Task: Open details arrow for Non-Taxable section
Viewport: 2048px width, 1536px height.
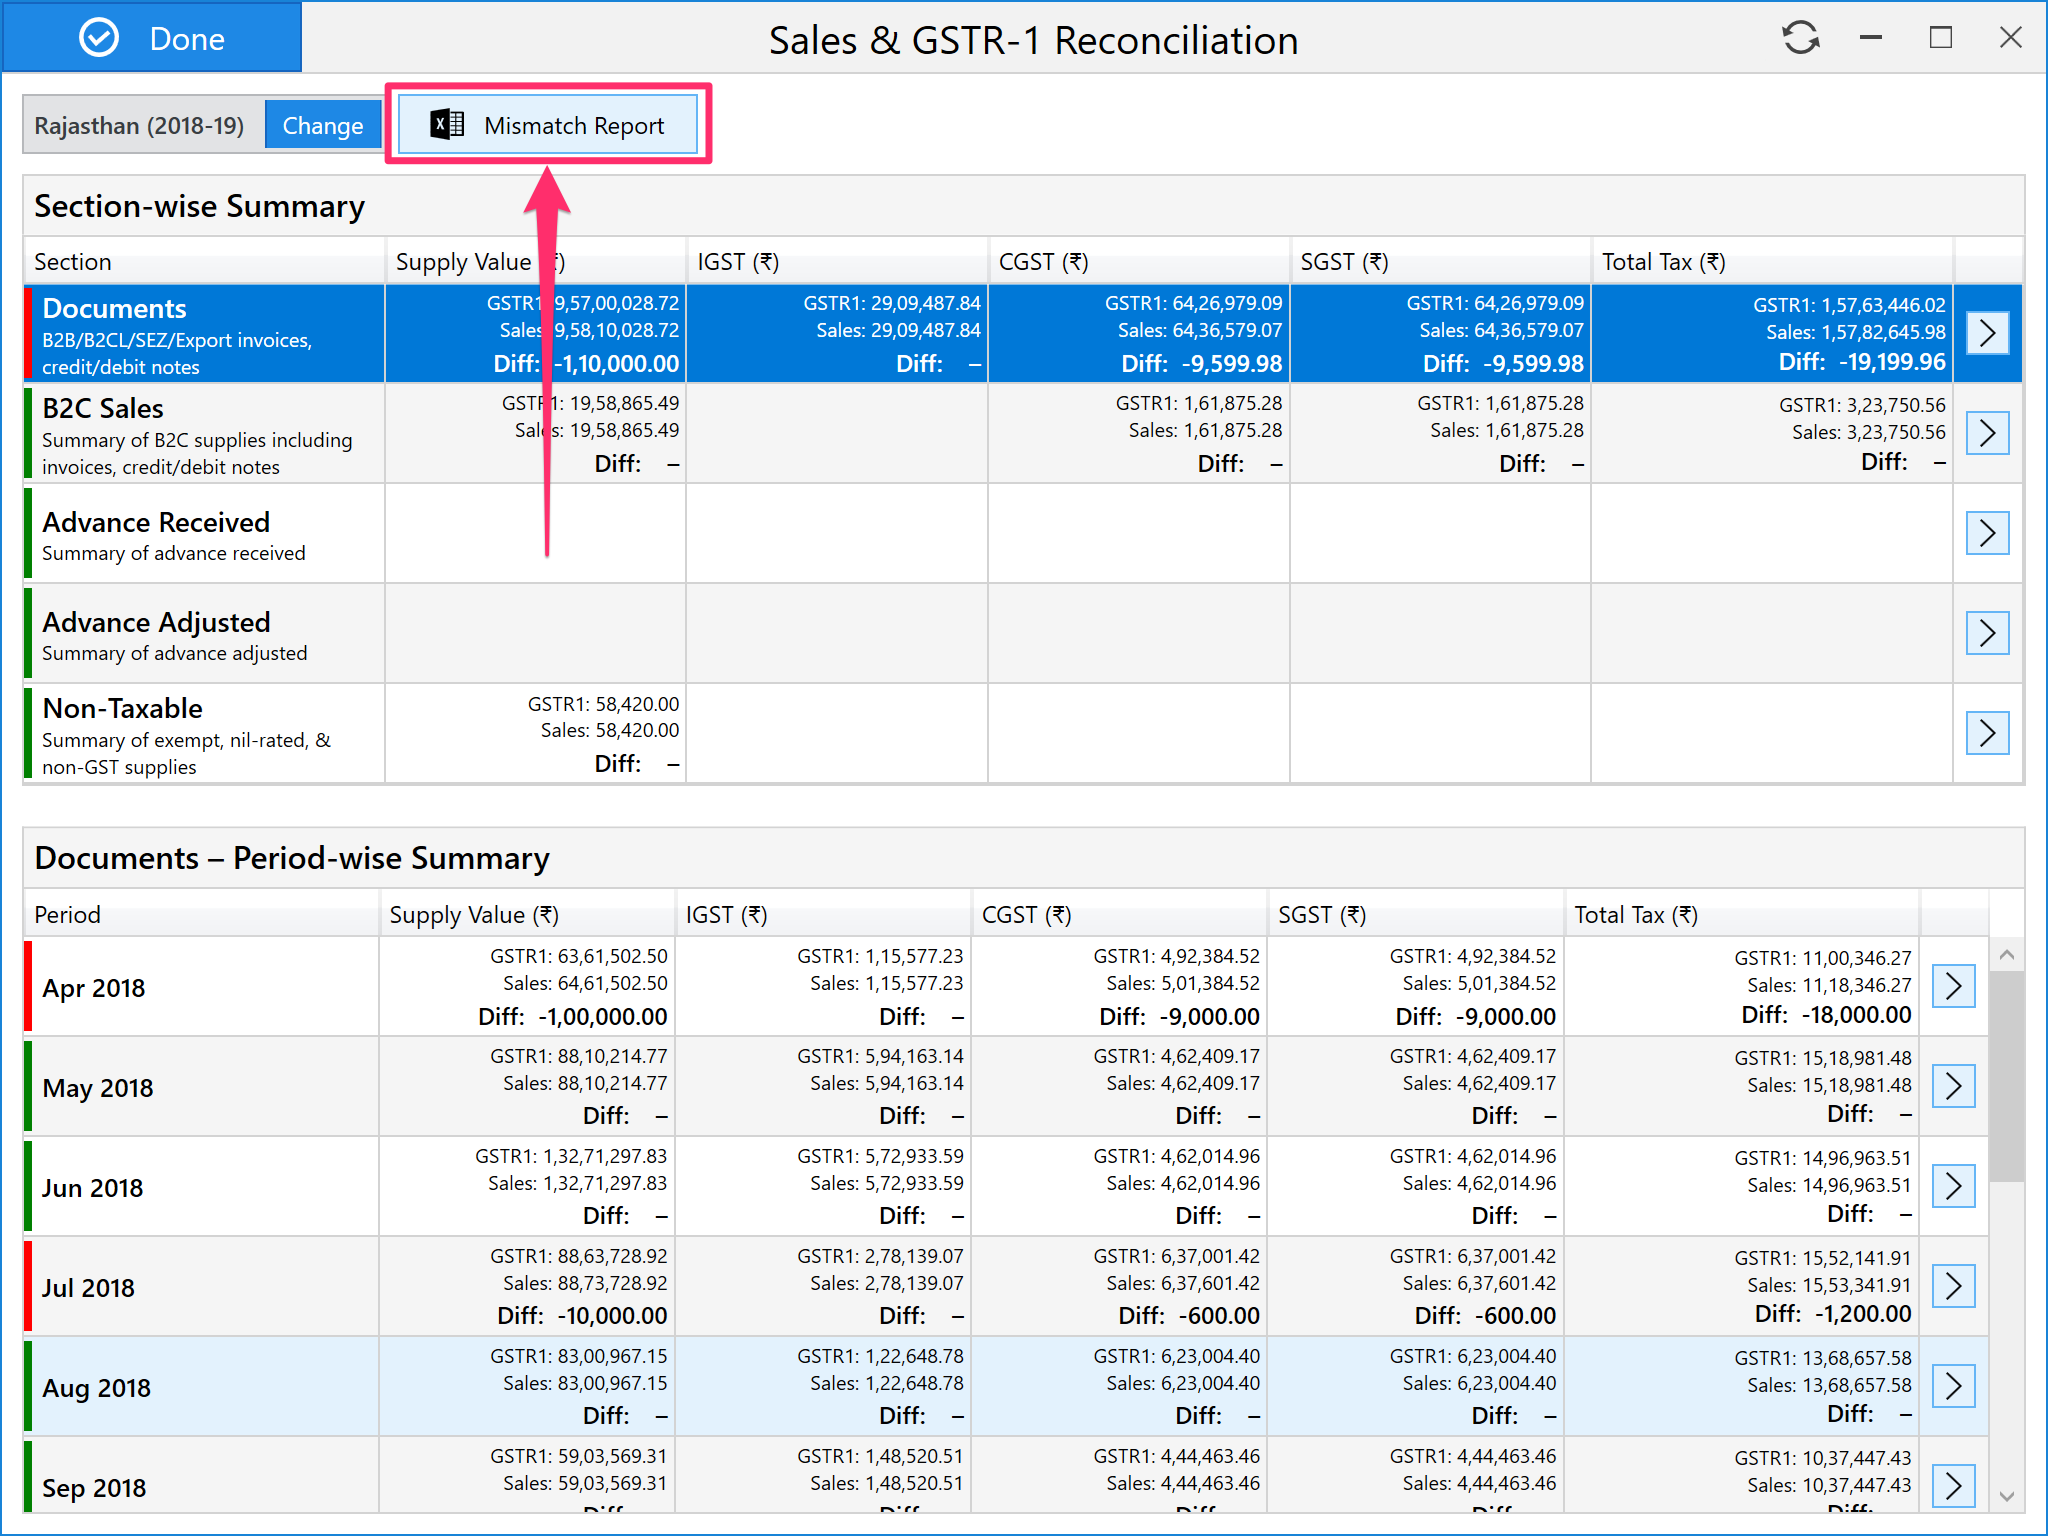Action: (1987, 733)
